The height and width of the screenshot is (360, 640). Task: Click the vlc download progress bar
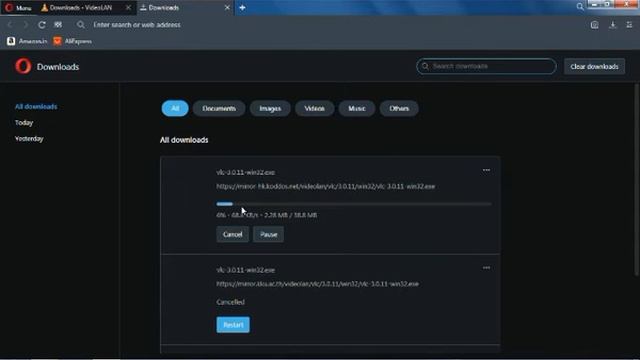point(354,204)
